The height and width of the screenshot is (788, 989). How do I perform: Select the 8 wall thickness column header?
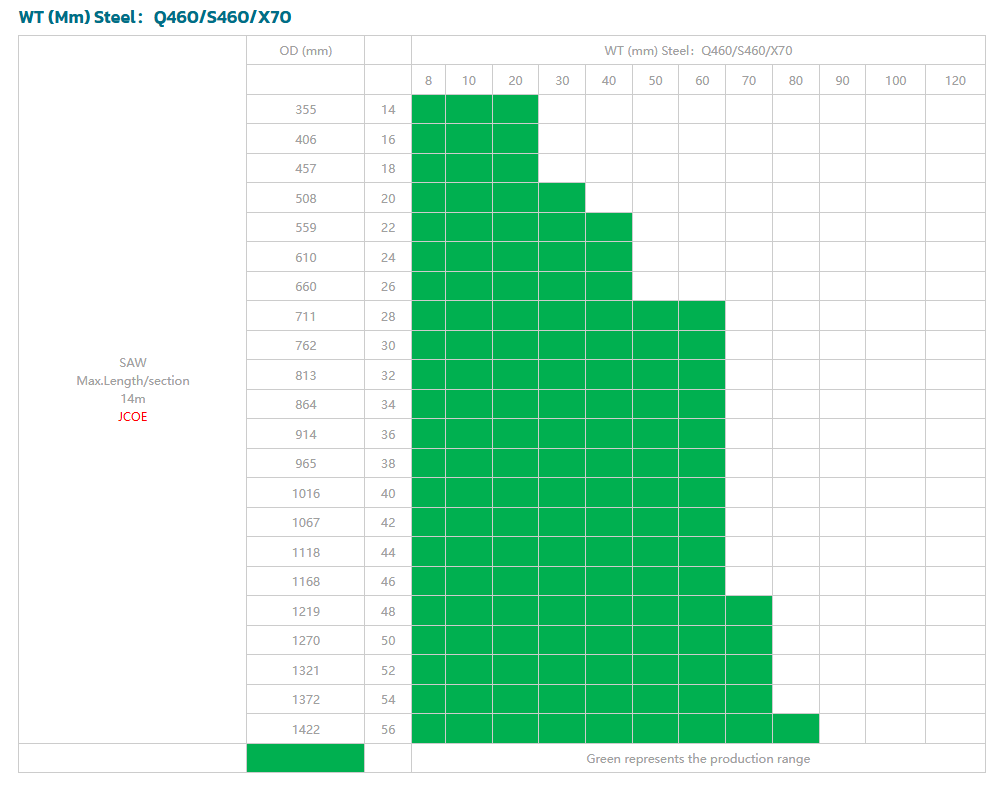(428, 80)
